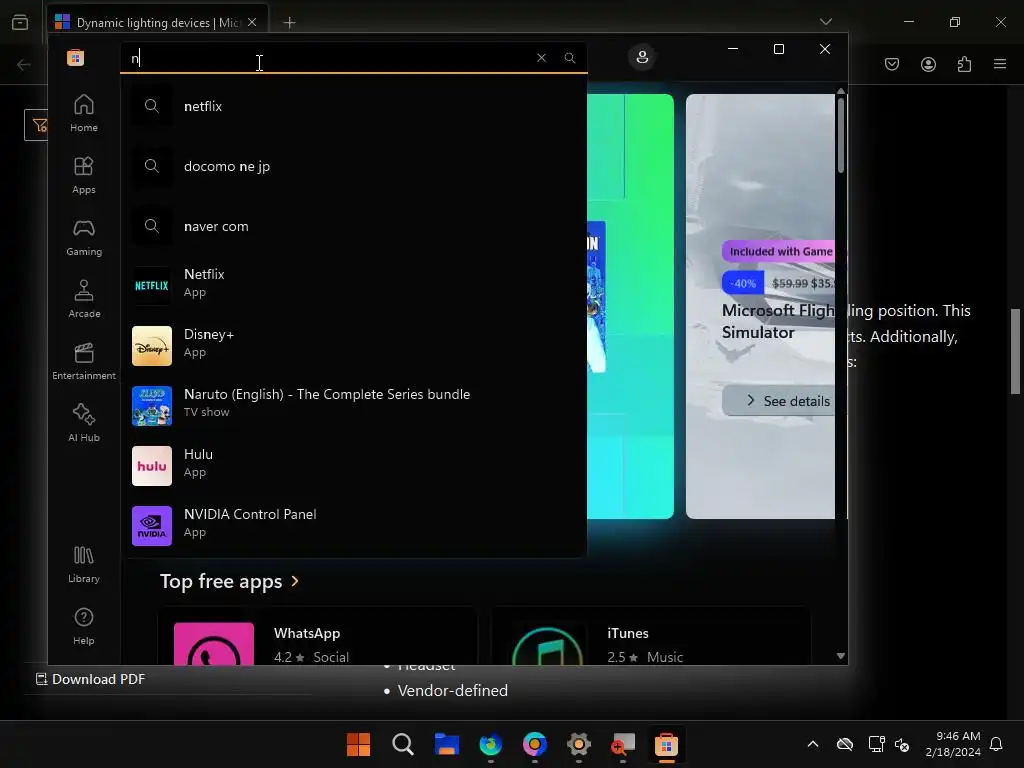This screenshot has width=1024, height=768.
Task: Open the browser Firefox View icon
Action: 20,22
